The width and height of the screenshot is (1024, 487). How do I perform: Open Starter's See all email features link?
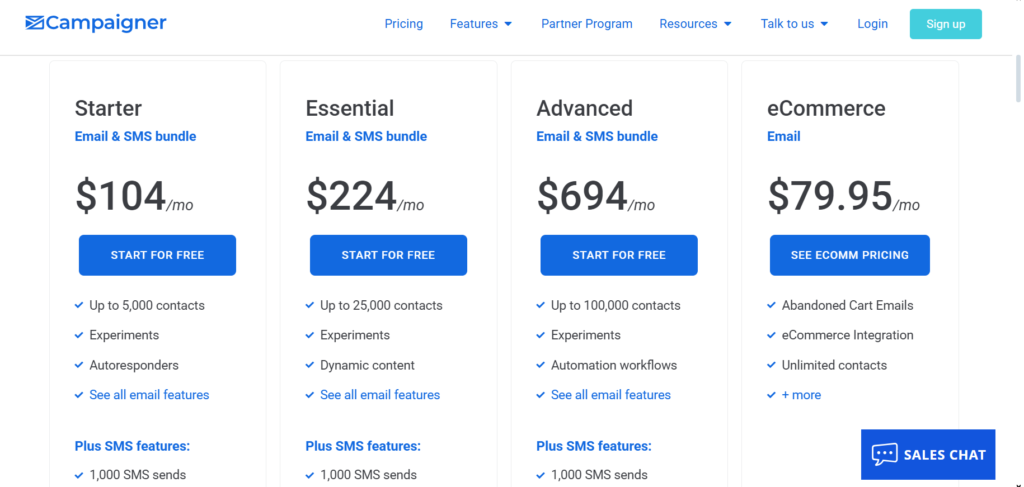(150, 395)
